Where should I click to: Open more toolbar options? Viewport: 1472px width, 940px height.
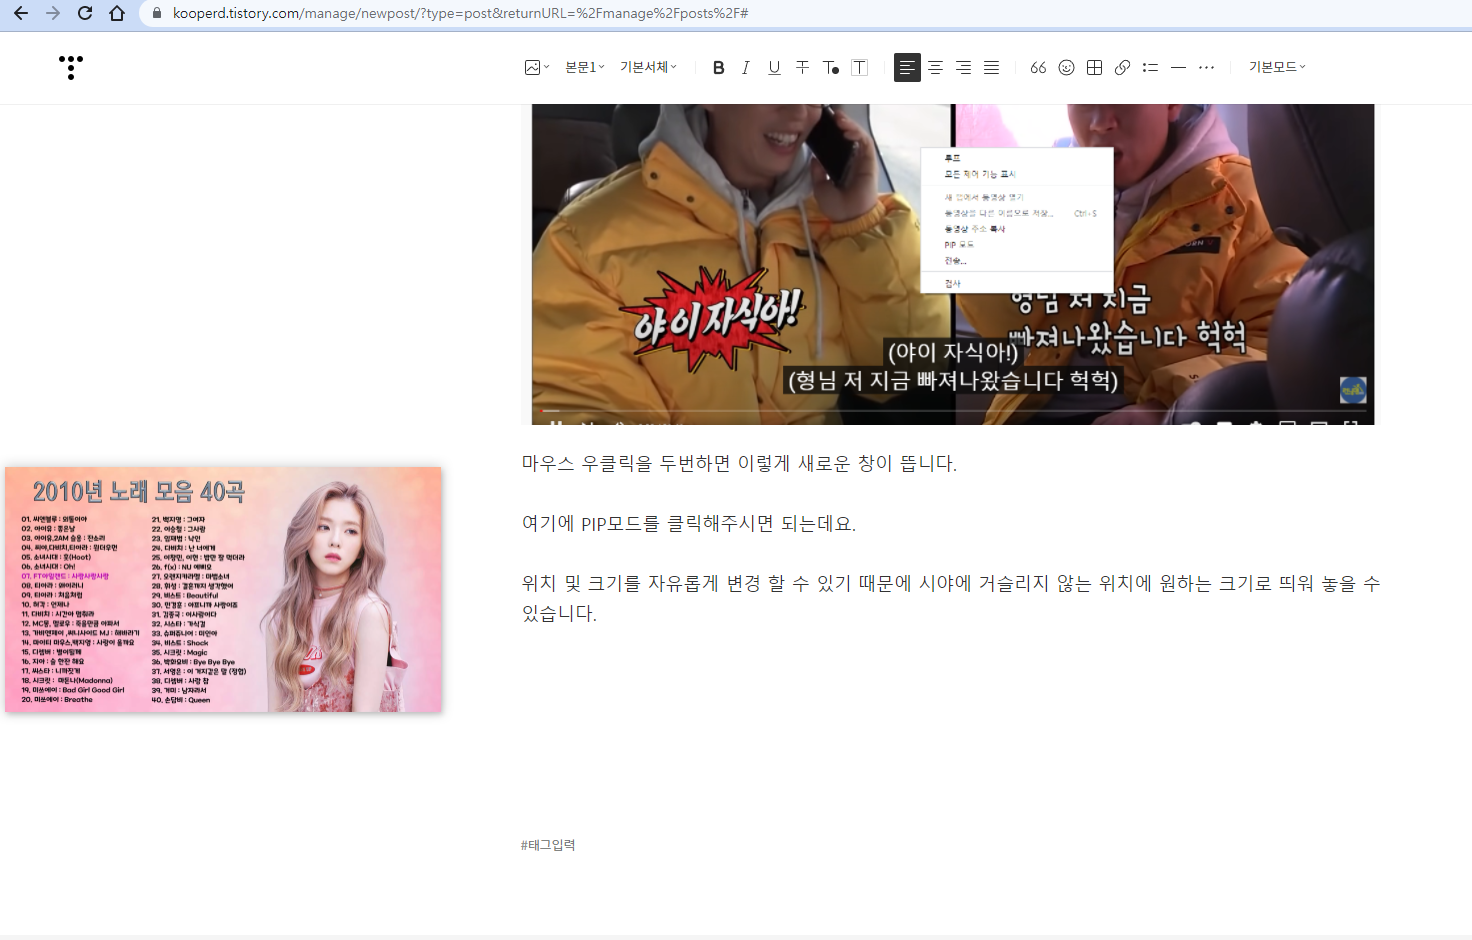pos(1206,67)
